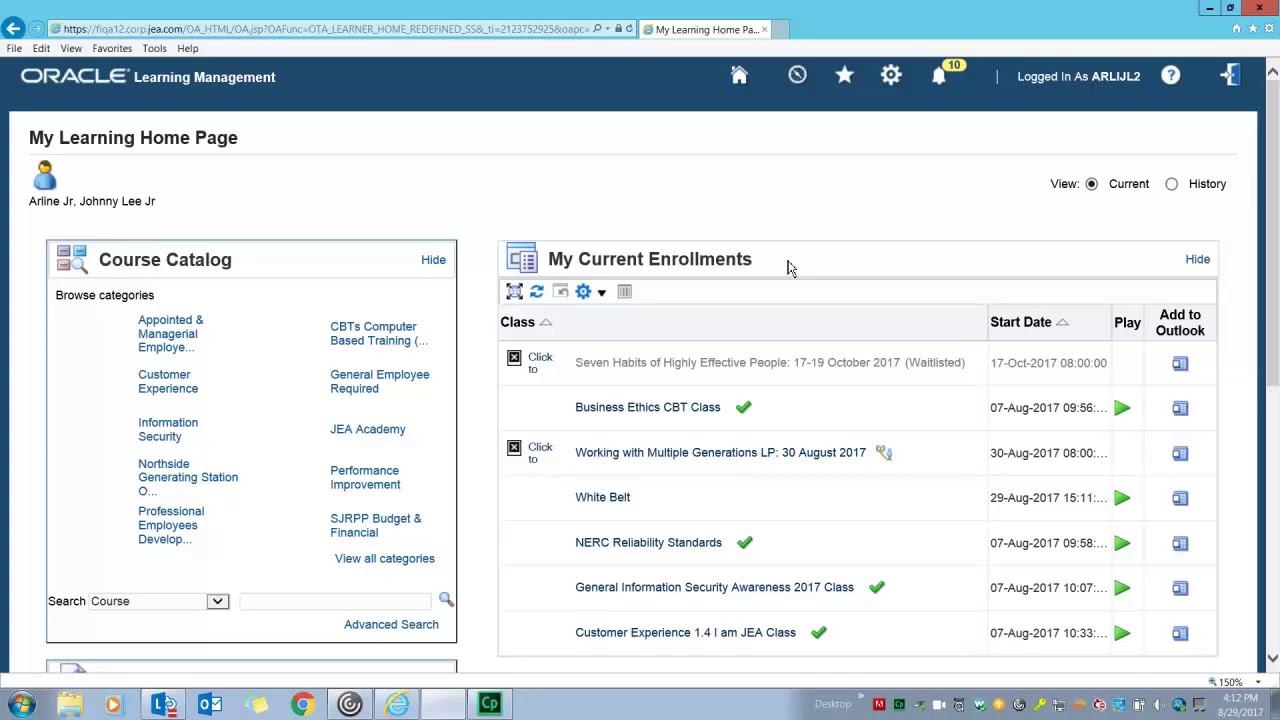The width and height of the screenshot is (1280, 720).
Task: Click the search magnifier icon in Course Catalog
Action: 446,599
